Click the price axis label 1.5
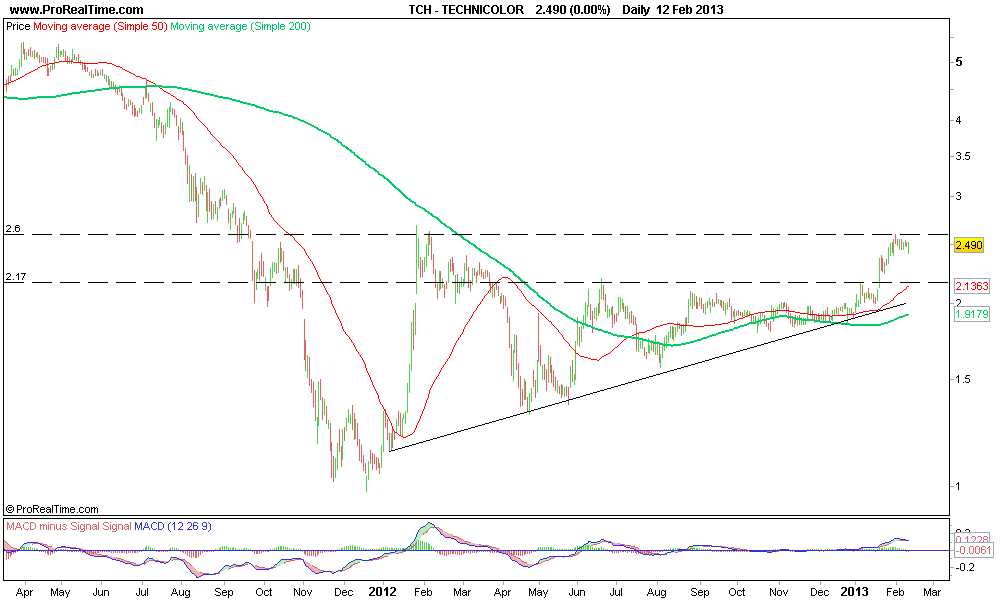The height and width of the screenshot is (600, 1000). click(x=962, y=379)
